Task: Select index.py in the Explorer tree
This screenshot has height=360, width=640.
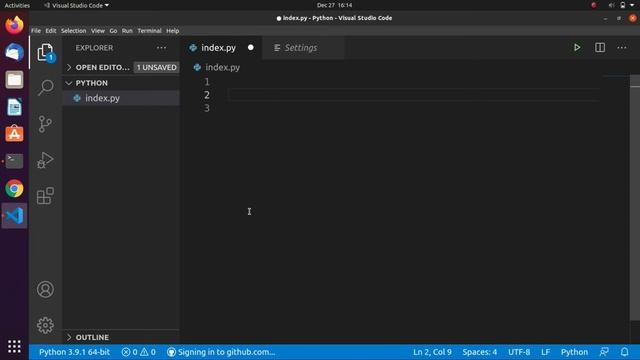Action: pyautogui.click(x=122, y=98)
